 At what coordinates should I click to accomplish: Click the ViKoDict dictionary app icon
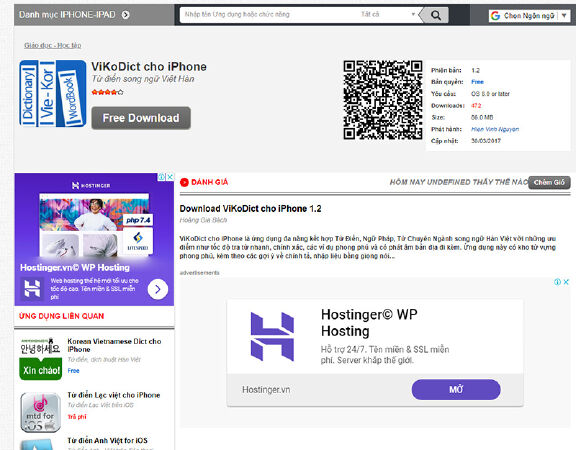pos(53,93)
